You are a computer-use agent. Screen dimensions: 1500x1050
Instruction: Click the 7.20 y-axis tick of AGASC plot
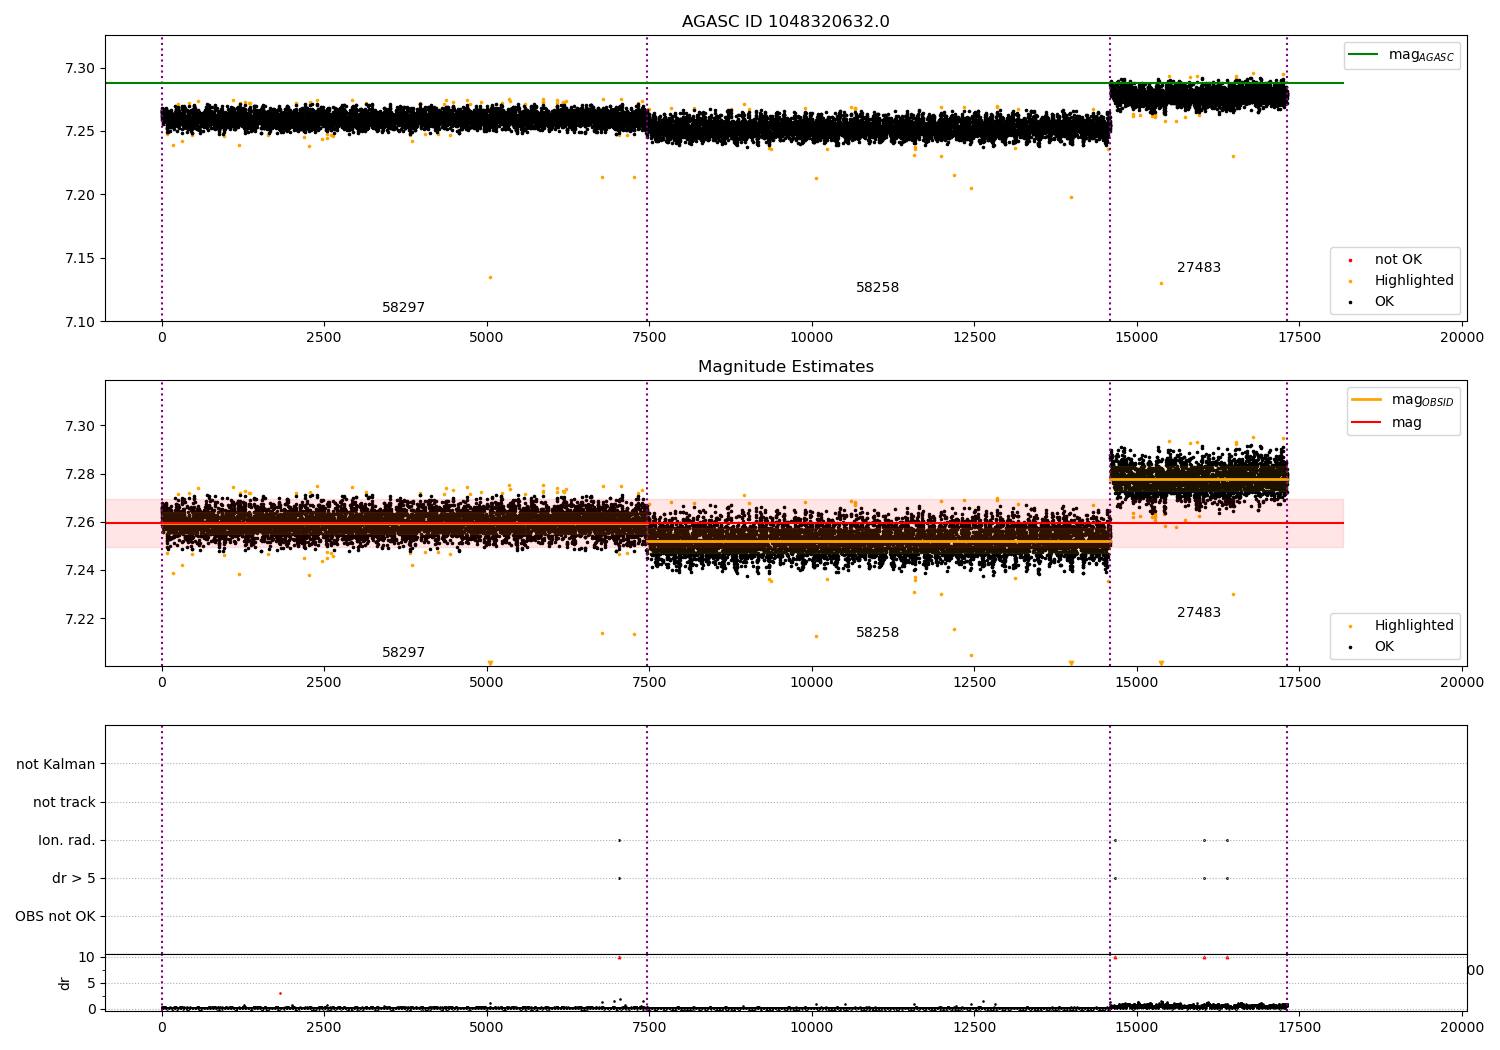pos(79,195)
